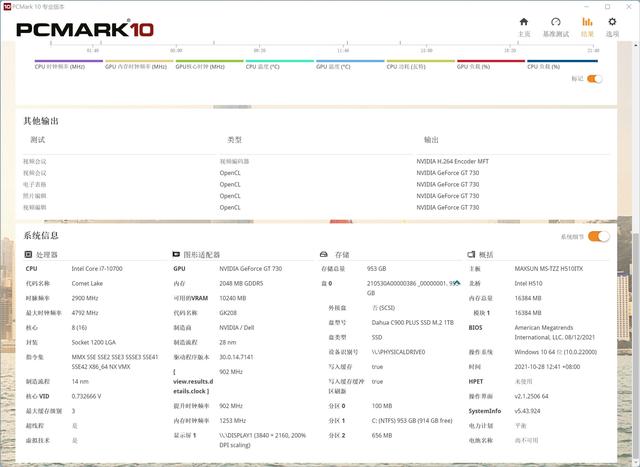This screenshot has height=467, width=640.
Task: Select NVIDIA H.264 Encoder MFT output
Action: click(452, 161)
